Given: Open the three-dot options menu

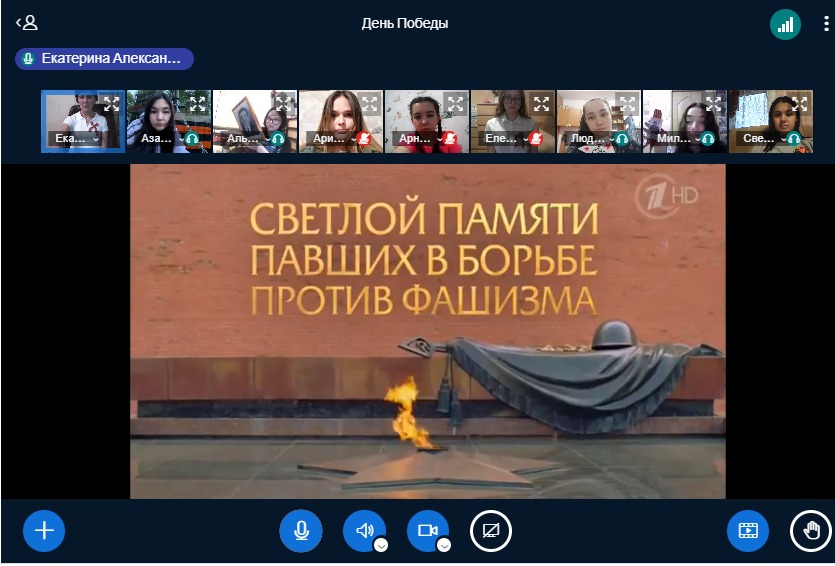Looking at the screenshot, I should pyautogui.click(x=823, y=24).
